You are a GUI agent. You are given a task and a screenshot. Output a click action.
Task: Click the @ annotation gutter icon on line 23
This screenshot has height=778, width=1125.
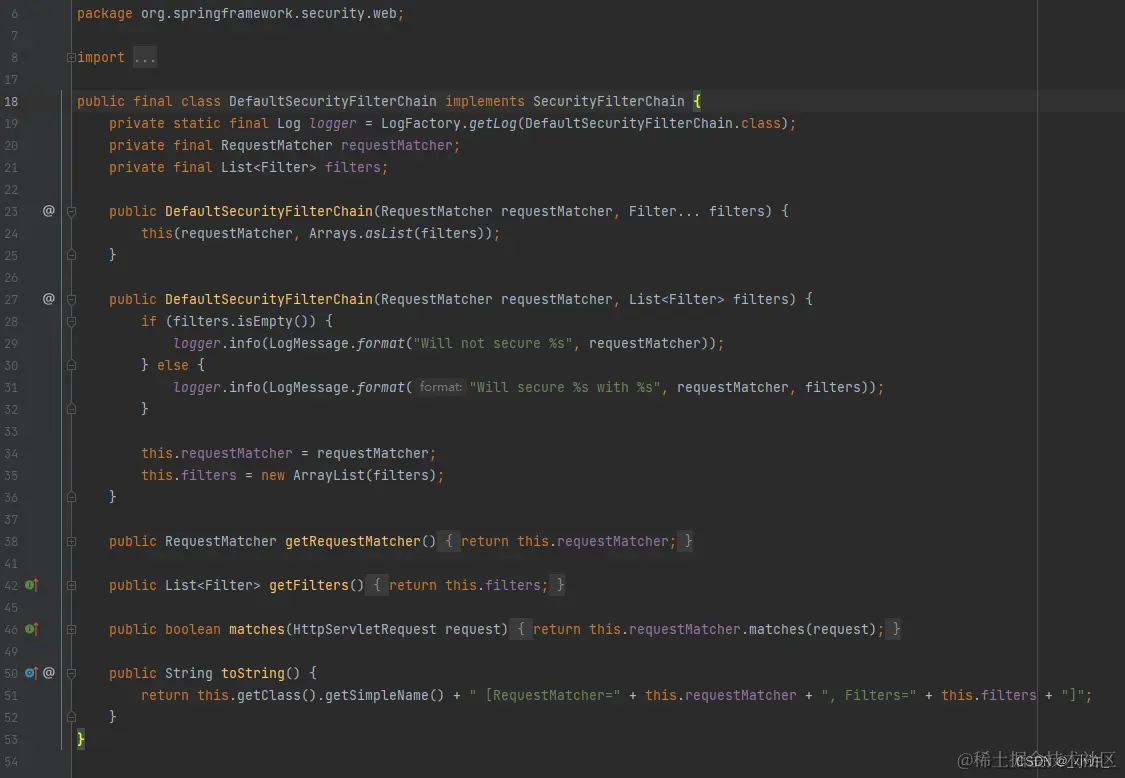click(48, 211)
